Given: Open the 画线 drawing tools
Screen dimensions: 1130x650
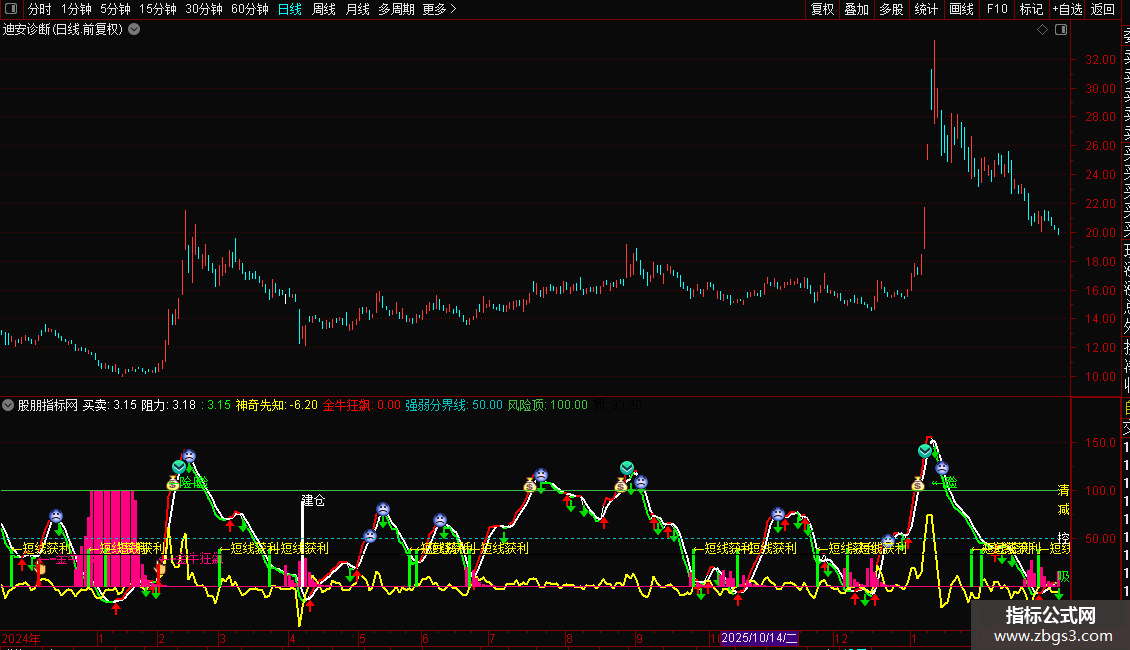Looking at the screenshot, I should [961, 9].
